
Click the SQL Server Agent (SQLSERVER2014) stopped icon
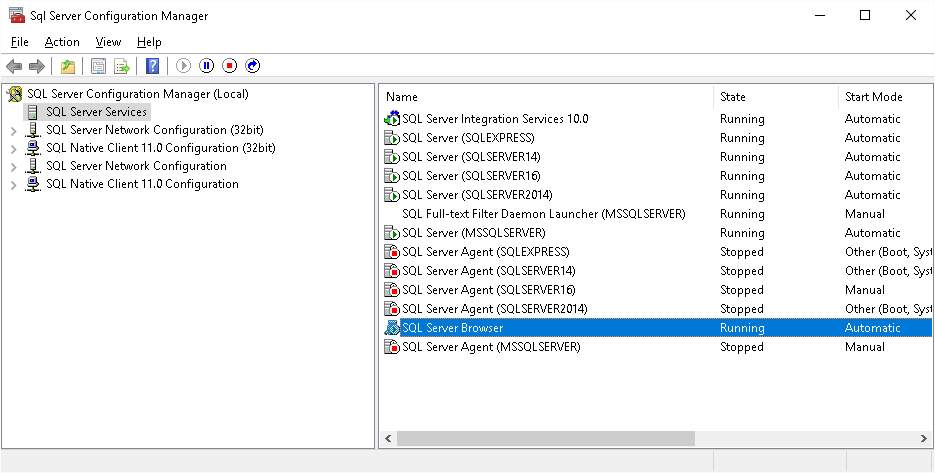pos(392,310)
